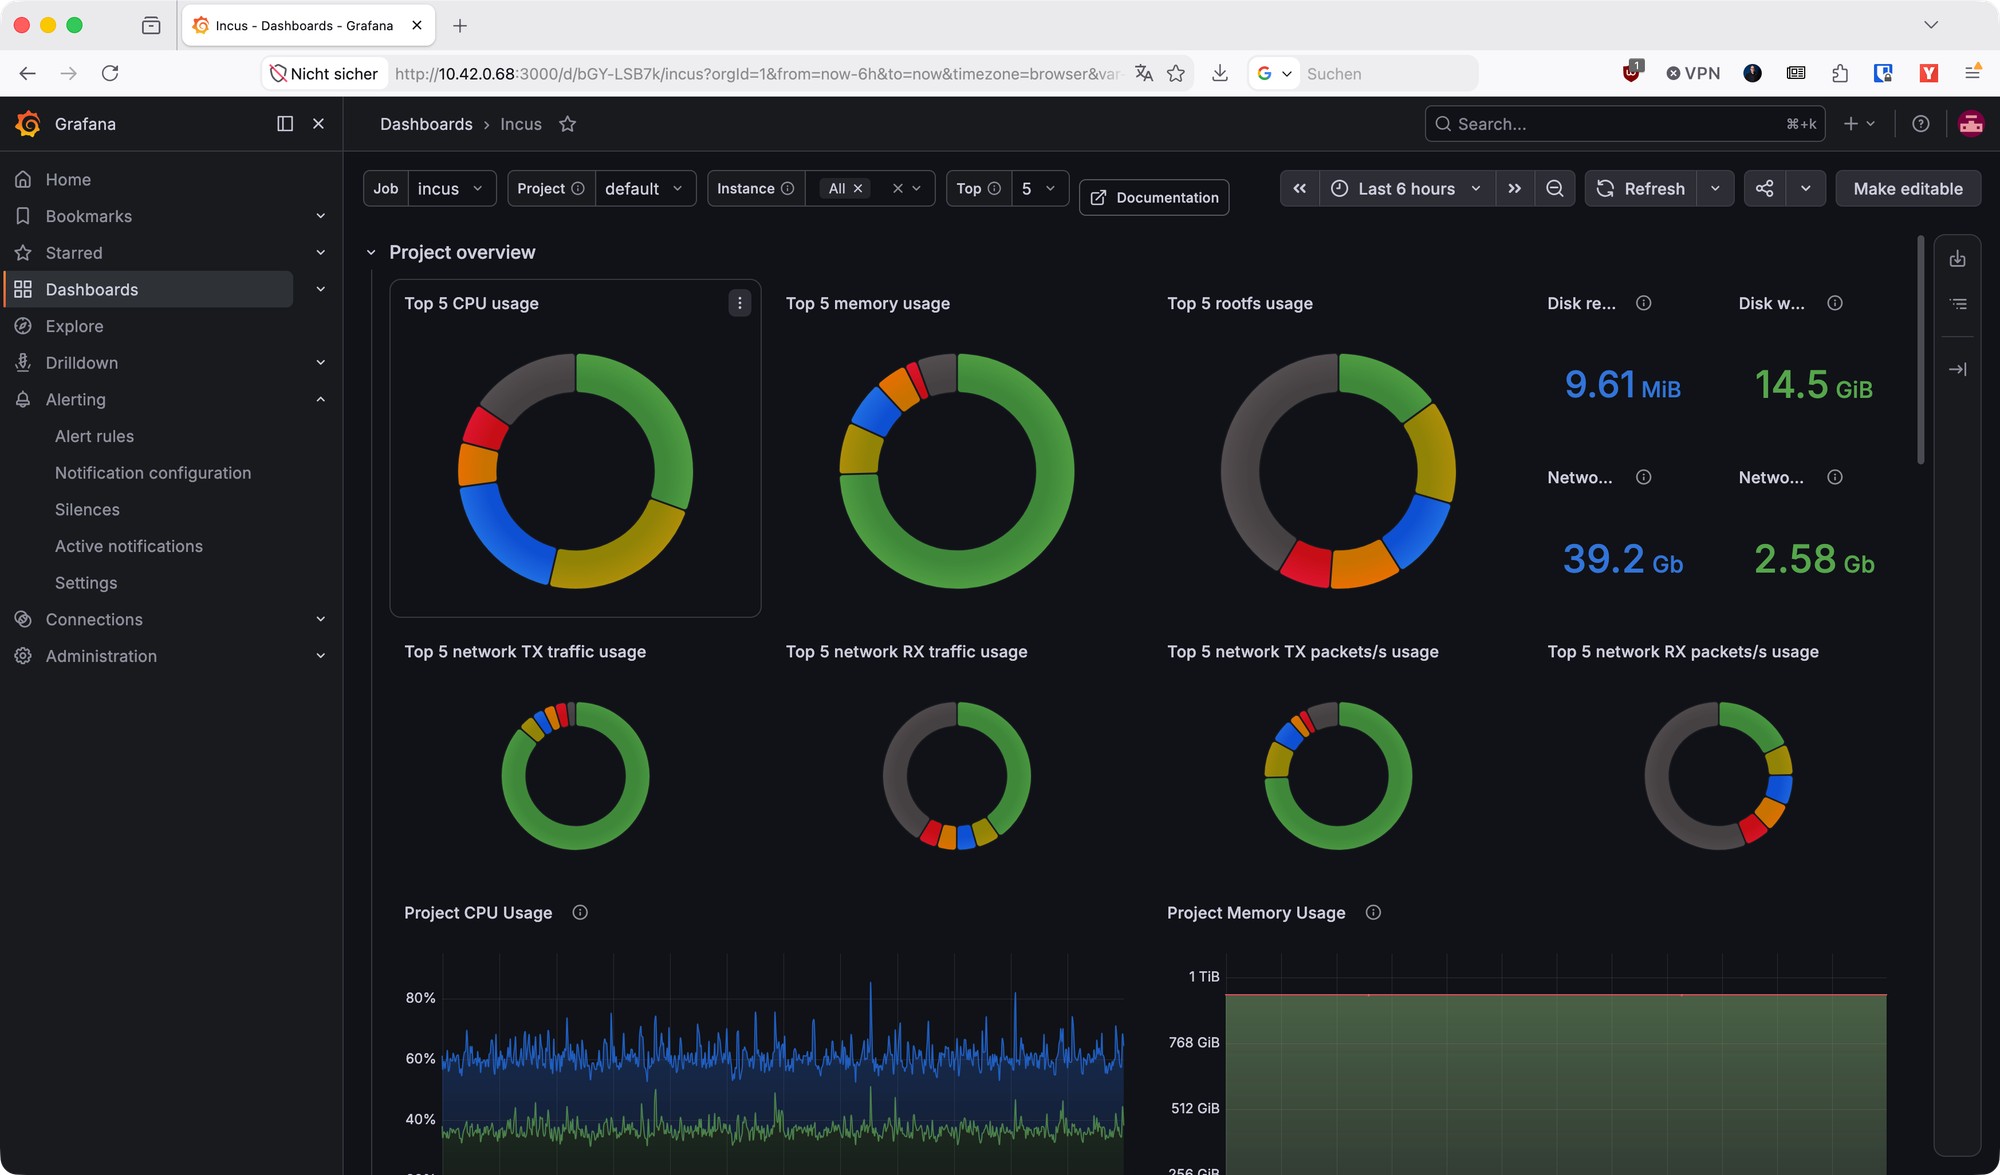Open the refresh interval dropdown arrow
This screenshot has width=2000, height=1175.
pos(1716,188)
